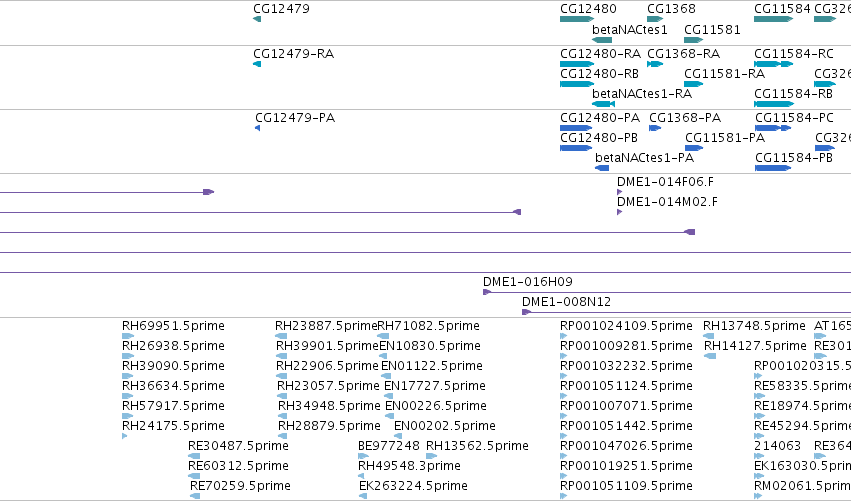Click the RH28879.5prime EST label
This screenshot has height=501, width=851.
pyautogui.click(x=329, y=426)
